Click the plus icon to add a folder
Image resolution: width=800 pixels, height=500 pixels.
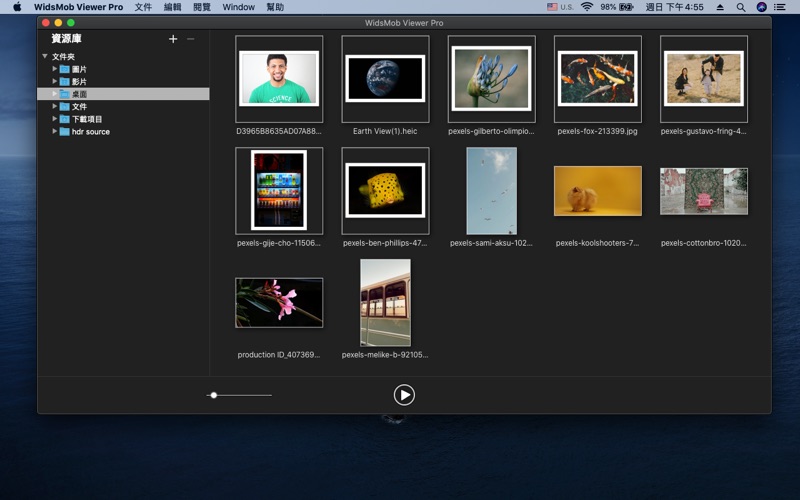pyautogui.click(x=173, y=39)
